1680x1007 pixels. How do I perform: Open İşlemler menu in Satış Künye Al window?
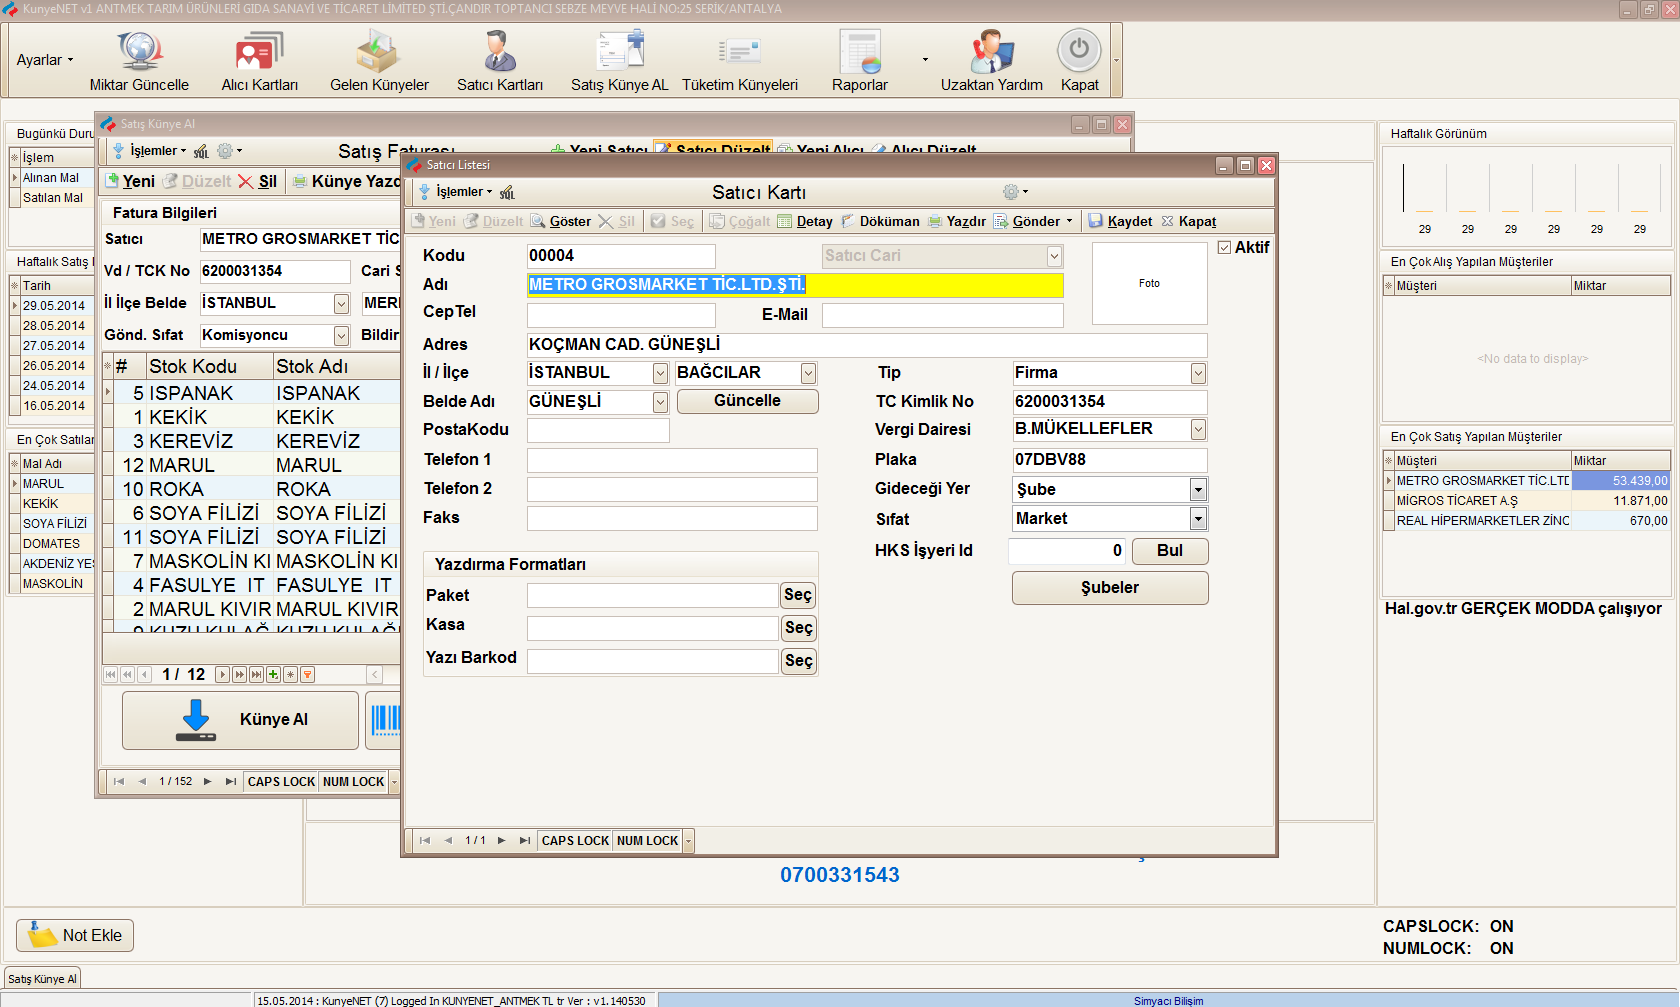point(150,151)
